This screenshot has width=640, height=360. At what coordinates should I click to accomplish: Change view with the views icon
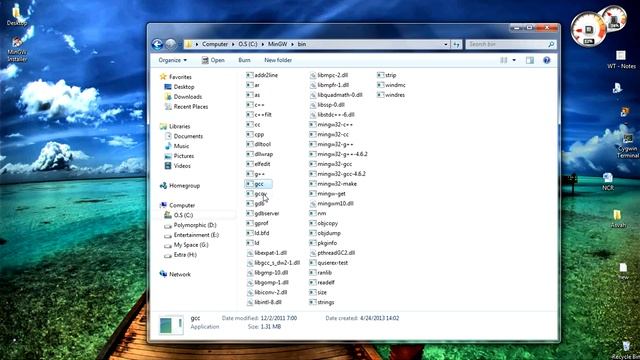tap(504, 60)
